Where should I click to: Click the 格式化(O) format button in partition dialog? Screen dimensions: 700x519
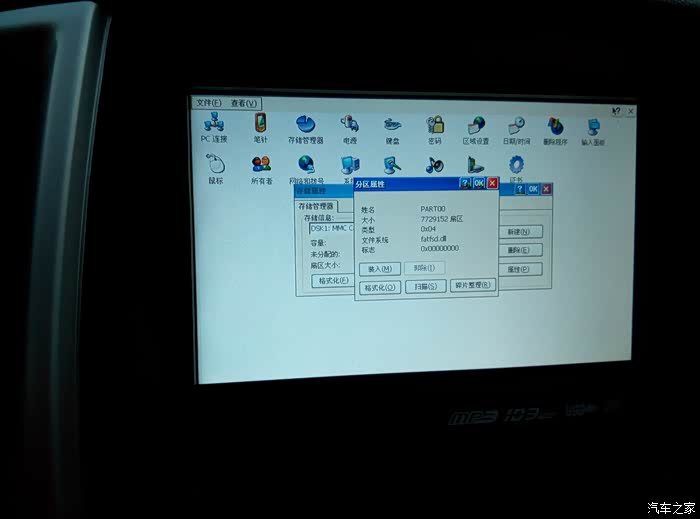pos(380,287)
